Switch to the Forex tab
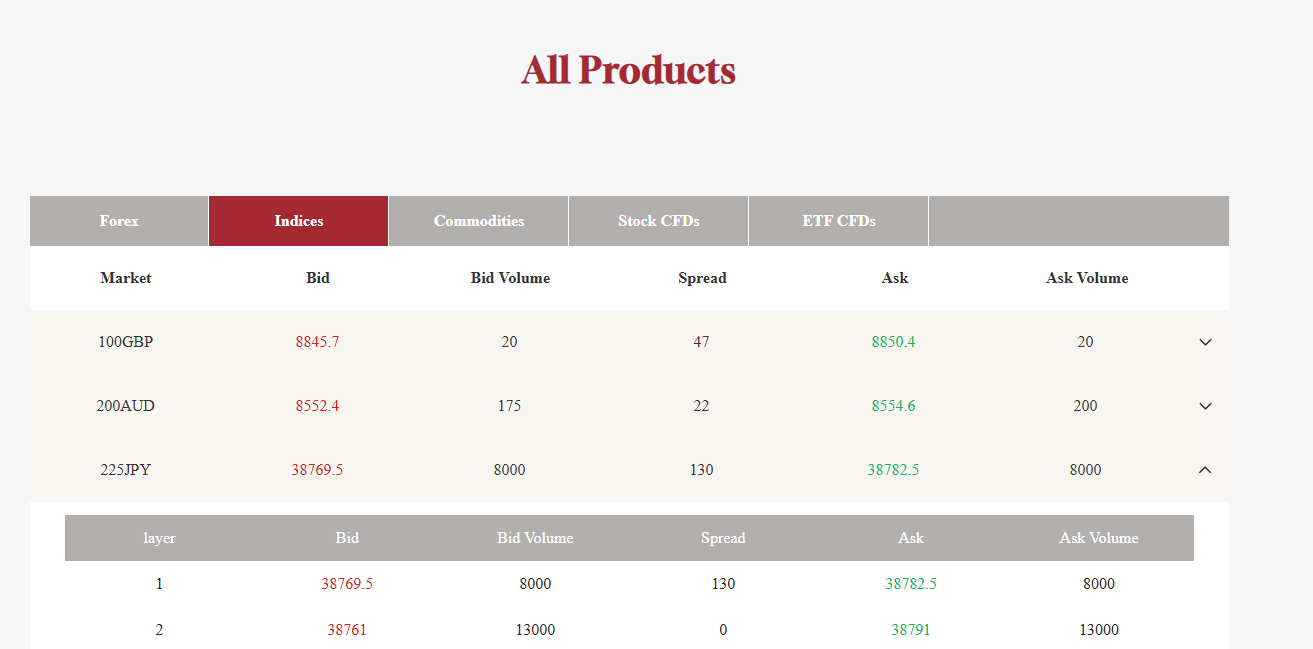The height and width of the screenshot is (649, 1313). click(119, 221)
